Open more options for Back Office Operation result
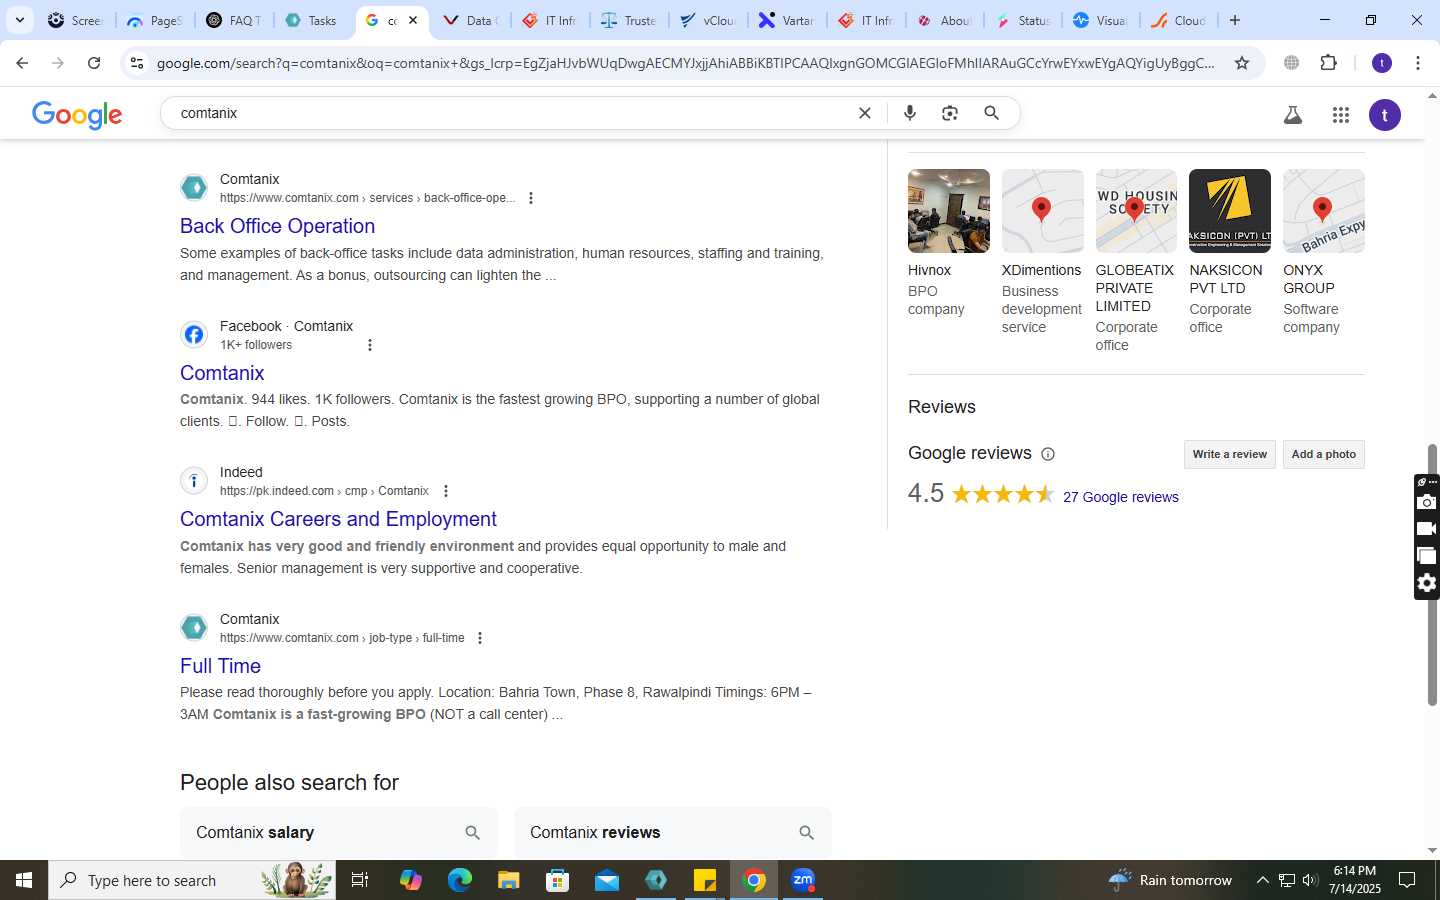The height and width of the screenshot is (900, 1440). point(531,198)
